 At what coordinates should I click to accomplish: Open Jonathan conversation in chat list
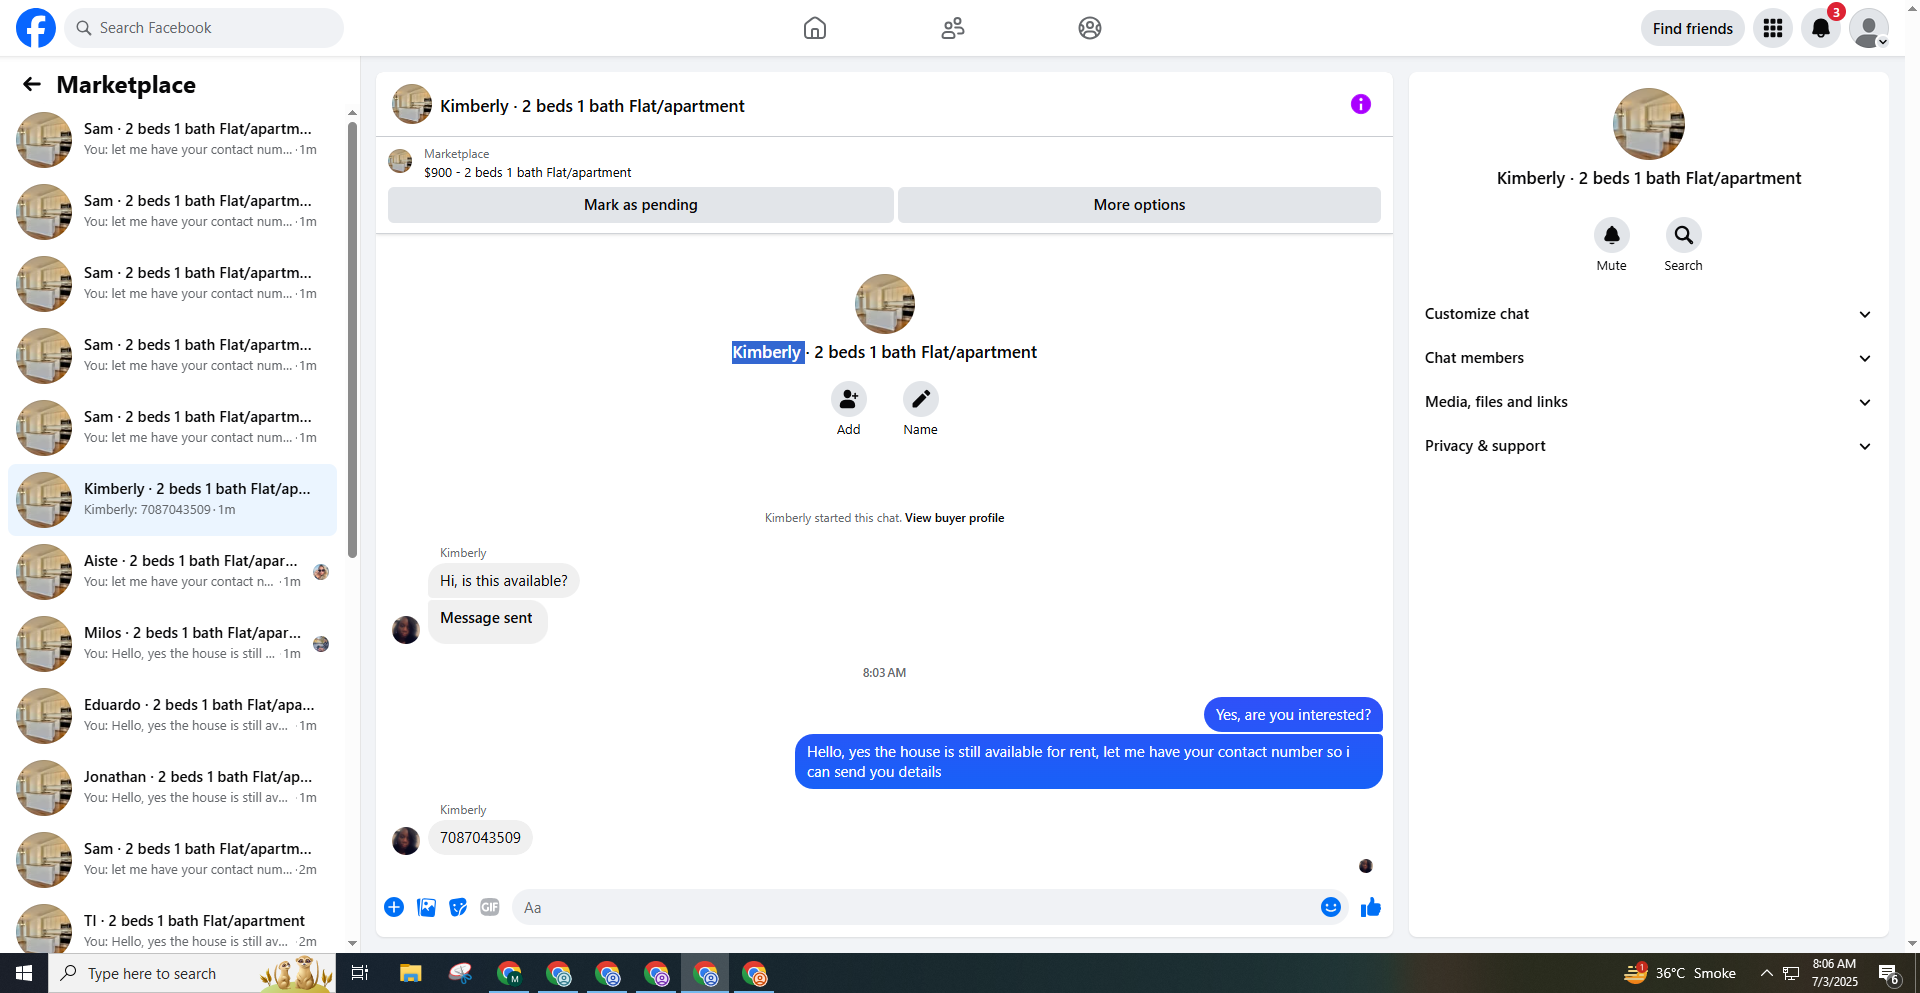pyautogui.click(x=172, y=787)
